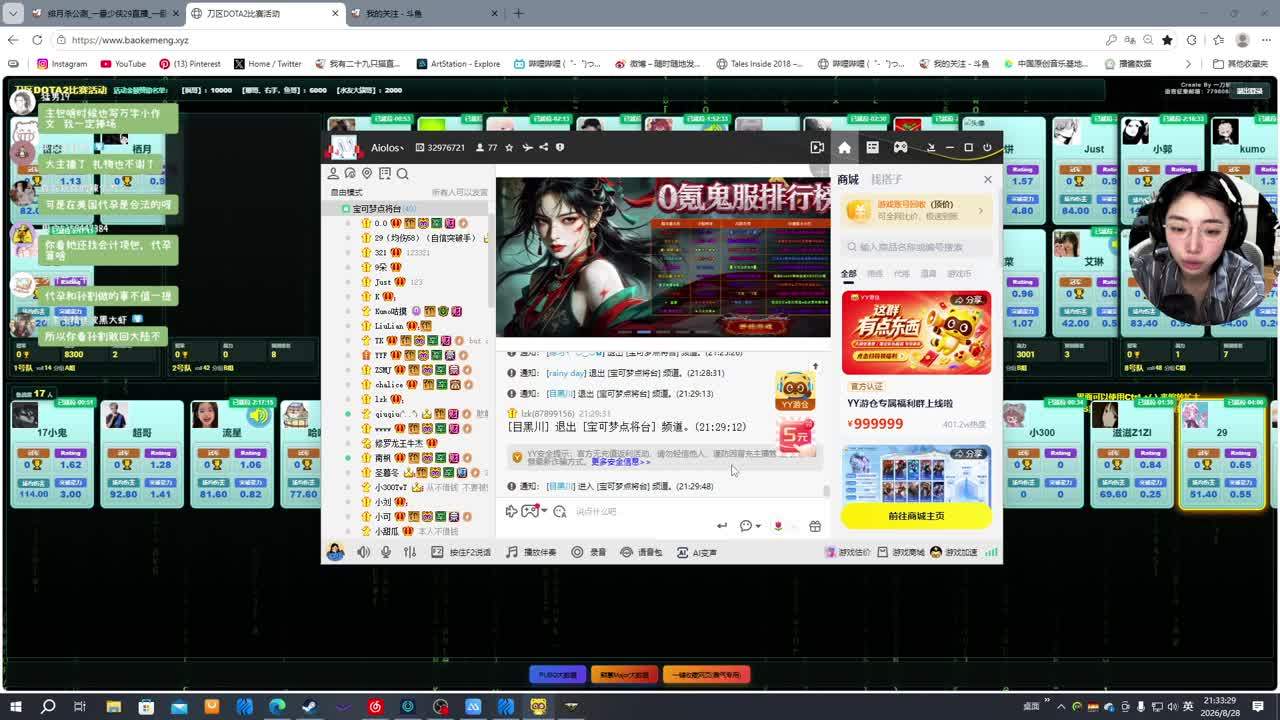Click the airplane icon in YY header
The height and width of the screenshot is (720, 1280).
click(x=527, y=147)
